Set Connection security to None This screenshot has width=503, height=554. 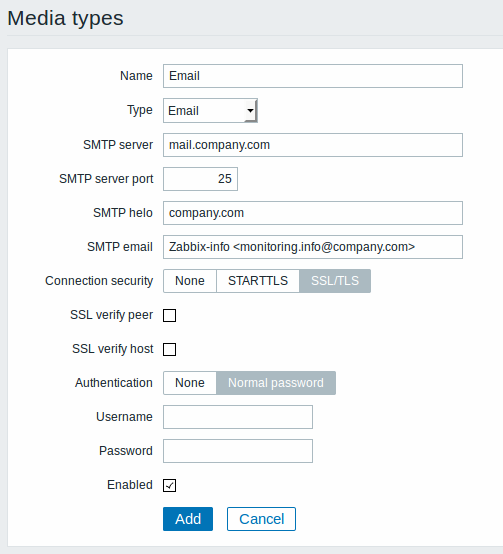click(x=190, y=281)
